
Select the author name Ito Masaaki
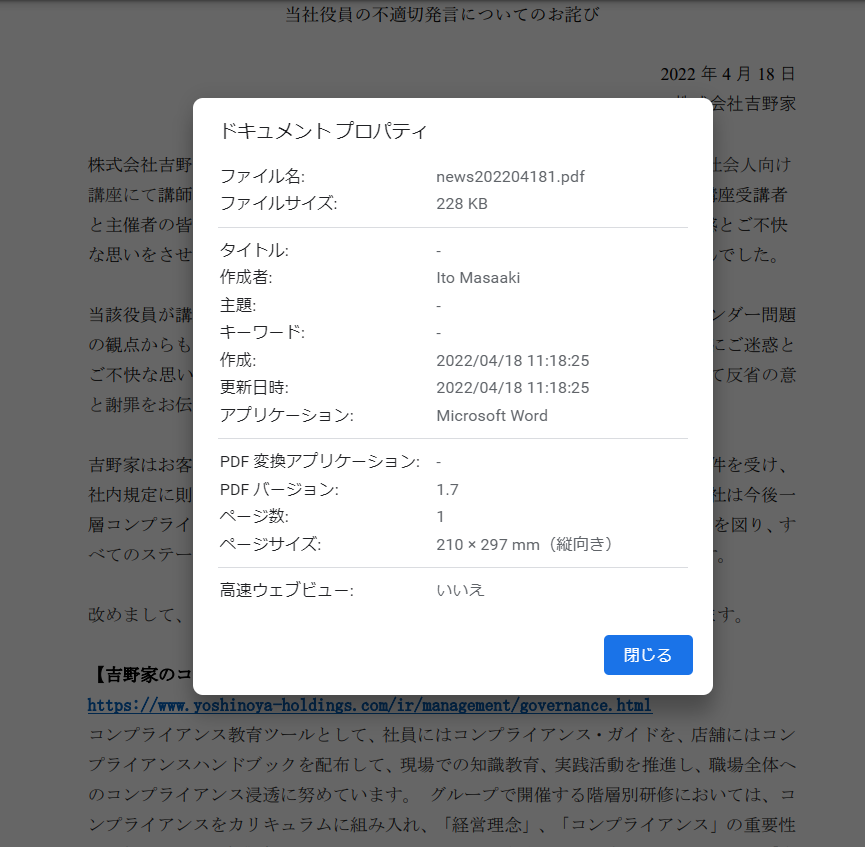click(x=478, y=278)
